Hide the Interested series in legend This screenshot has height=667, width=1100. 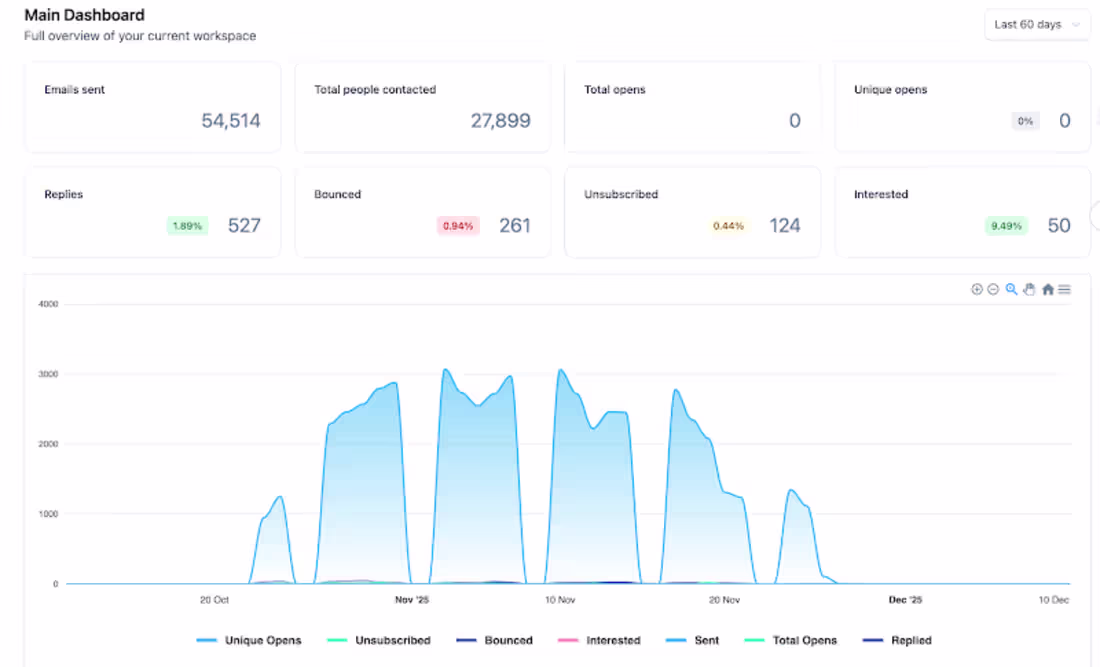(x=599, y=640)
